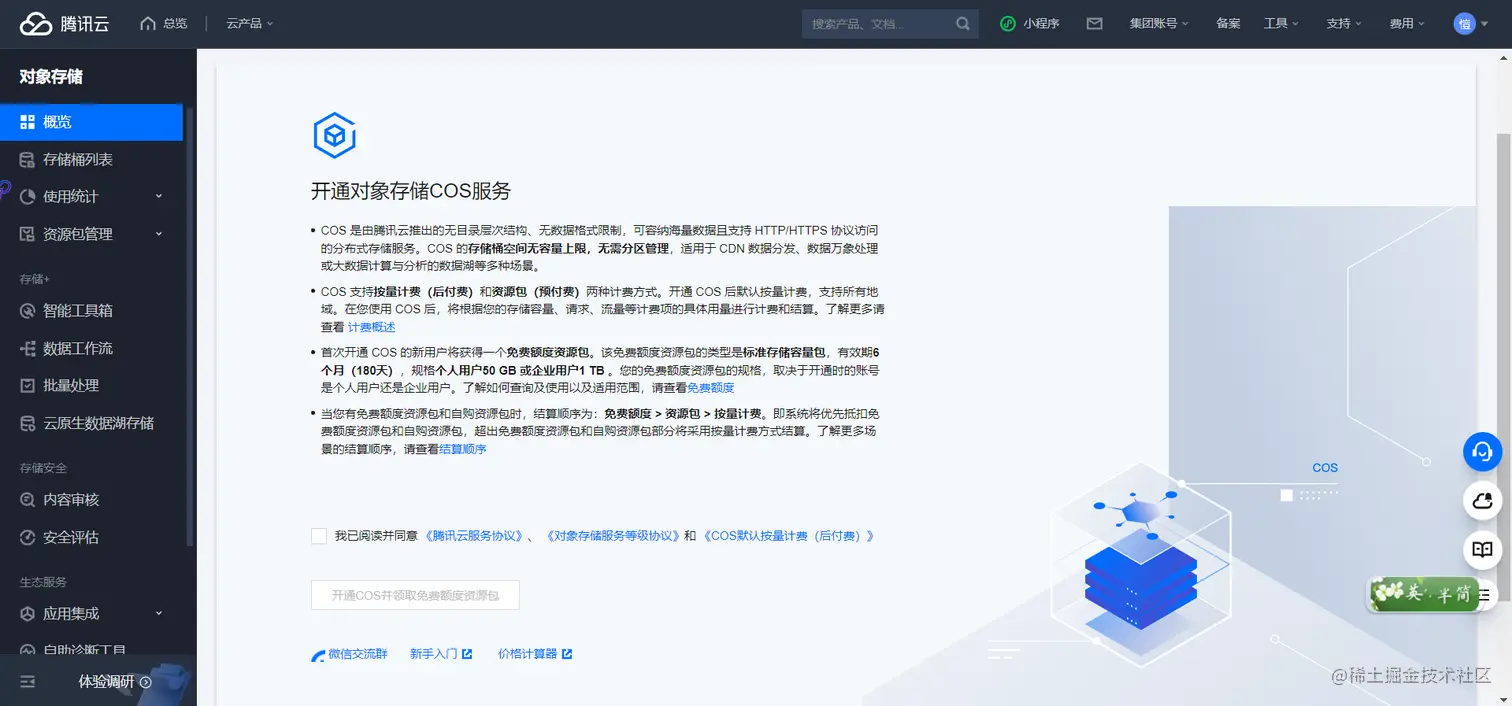The width and height of the screenshot is (1512, 706).
Task: Expand the 使用统计 submenu chevron
Action: pos(159,196)
